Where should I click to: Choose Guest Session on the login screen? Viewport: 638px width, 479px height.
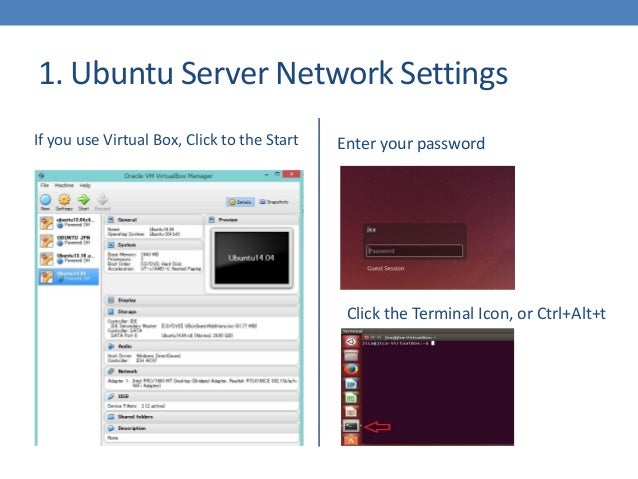click(385, 269)
